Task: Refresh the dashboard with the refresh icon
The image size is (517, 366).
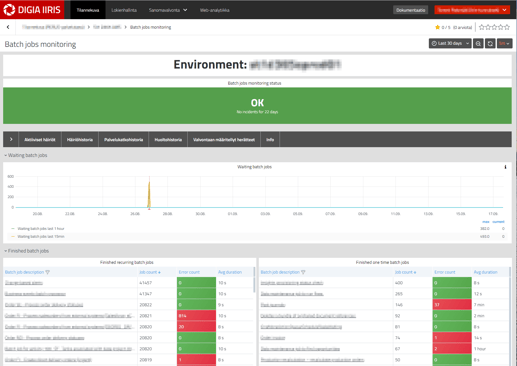Action: (490, 43)
